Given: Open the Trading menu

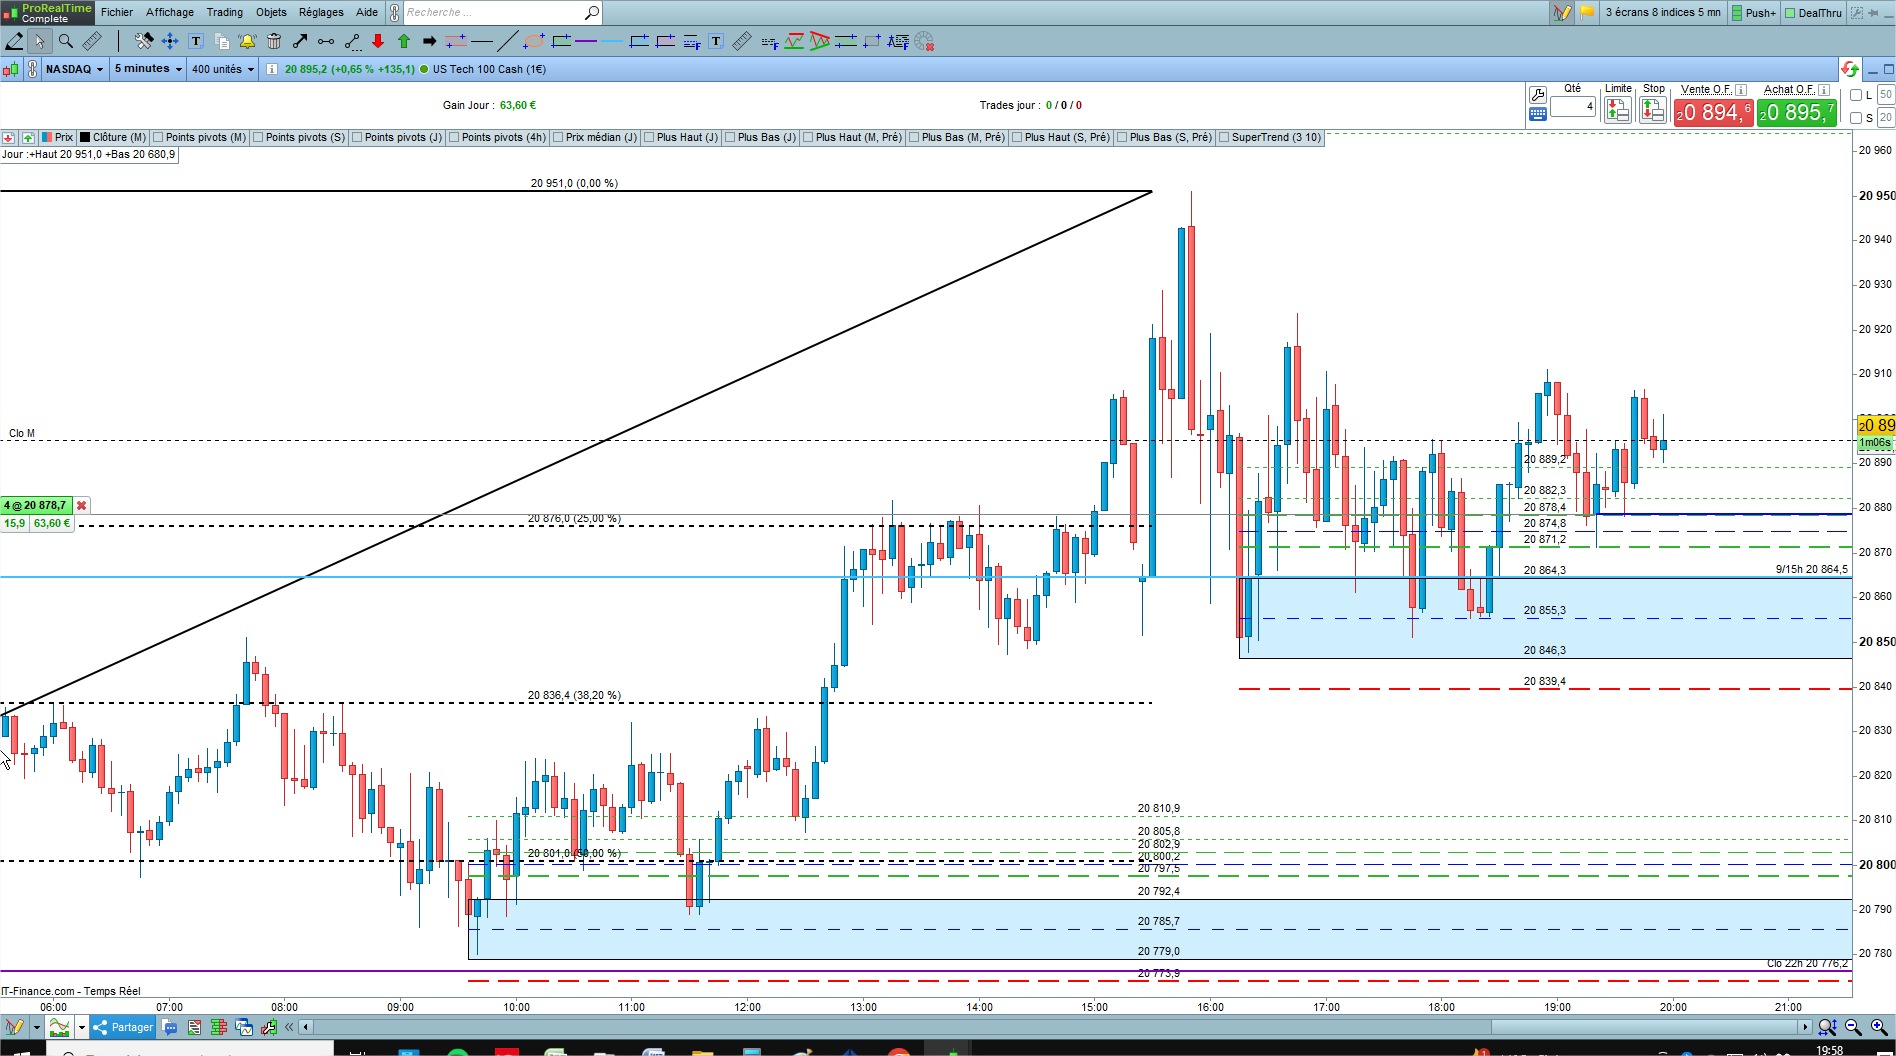Looking at the screenshot, I should click(x=224, y=12).
